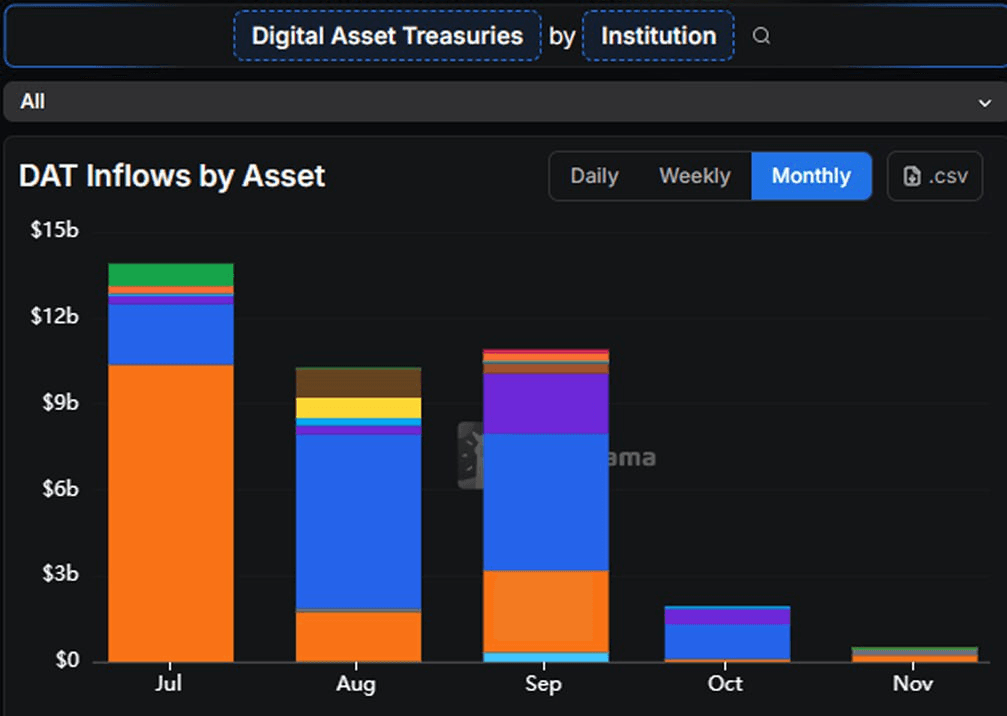This screenshot has height=716, width=1007.
Task: Click the DAT Inflows by Asset title
Action: (172, 176)
